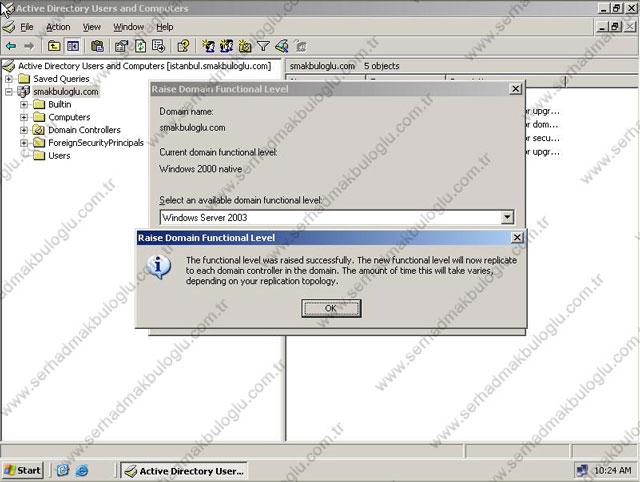Image resolution: width=640 pixels, height=482 pixels.
Task: Restore the inner MDI child window
Action: tap(615, 27)
